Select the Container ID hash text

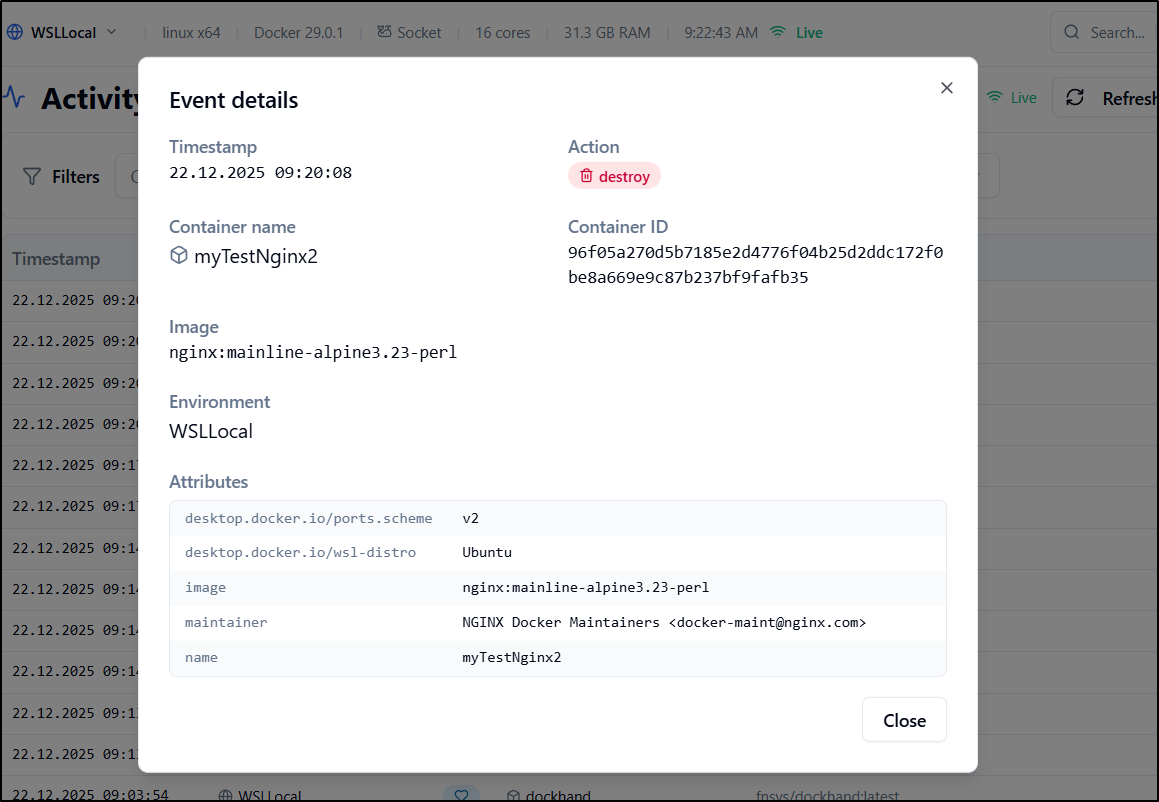[x=755, y=265]
